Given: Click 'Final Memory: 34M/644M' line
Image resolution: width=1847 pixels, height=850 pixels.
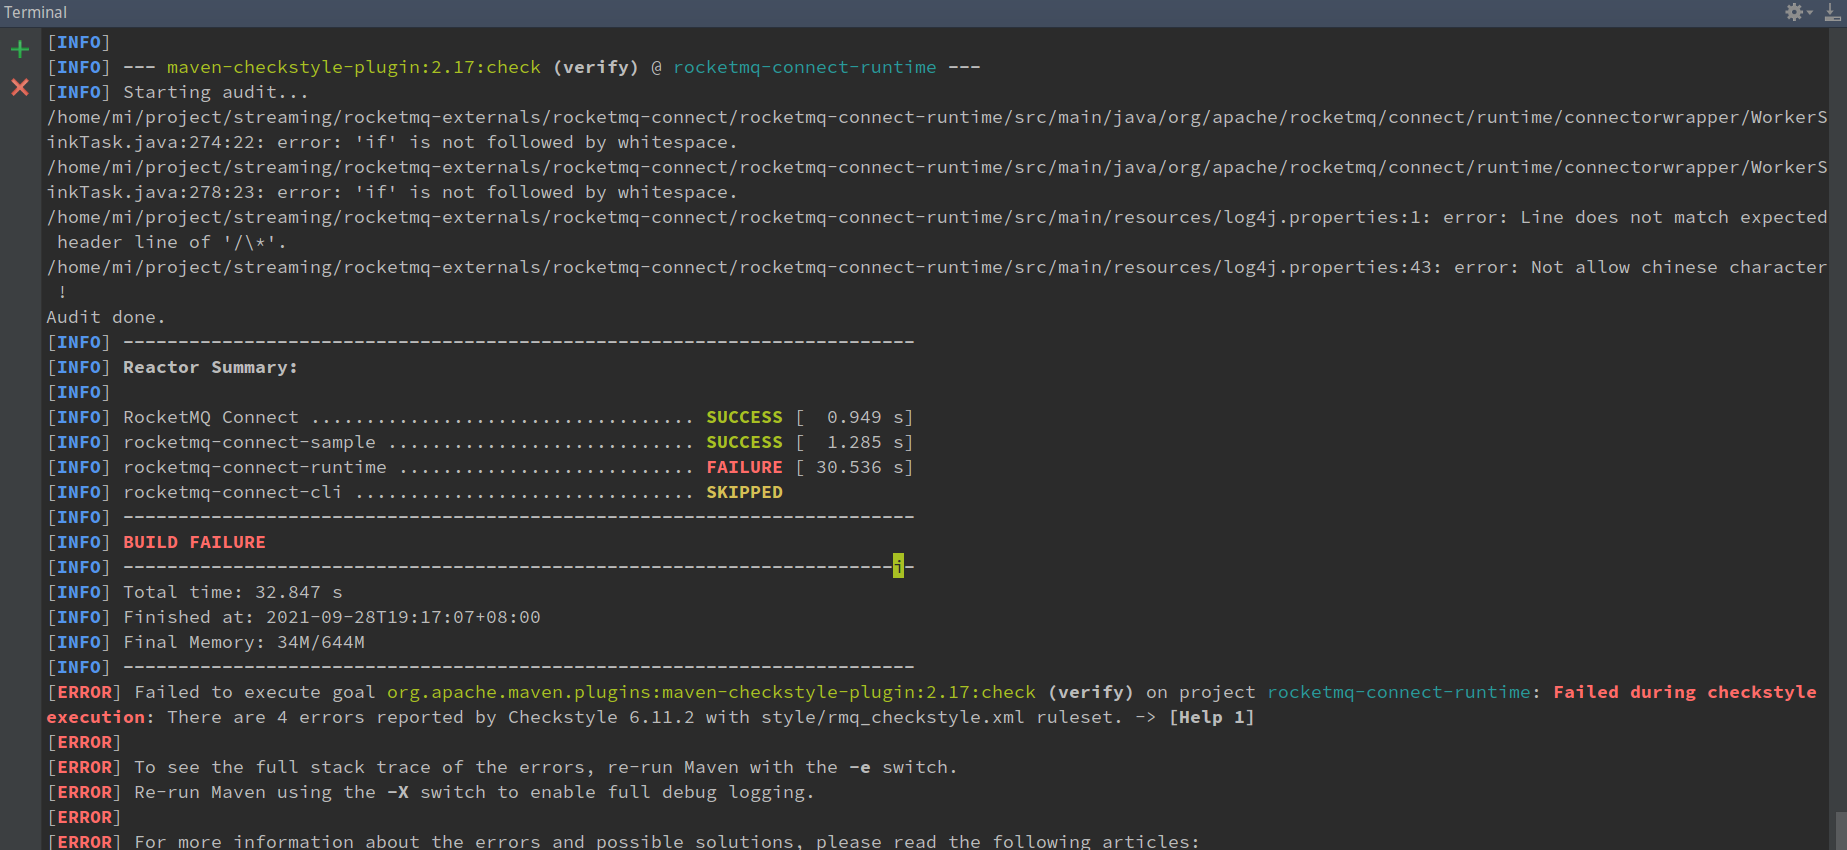Looking at the screenshot, I should click(x=244, y=642).
